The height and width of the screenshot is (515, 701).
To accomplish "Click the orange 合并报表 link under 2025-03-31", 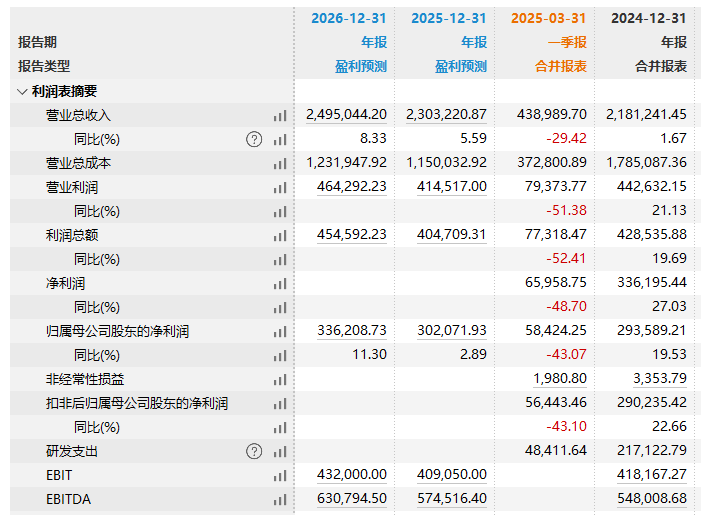I will (x=561, y=66).
